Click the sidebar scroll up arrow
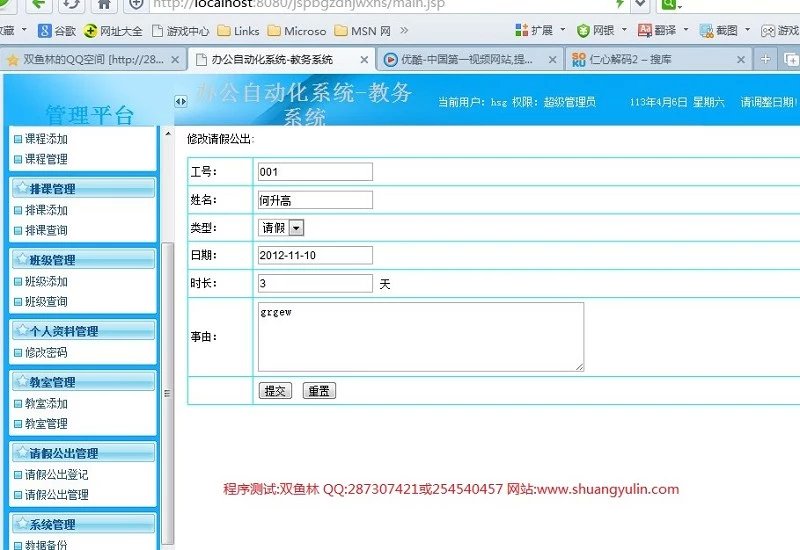 pos(168,134)
